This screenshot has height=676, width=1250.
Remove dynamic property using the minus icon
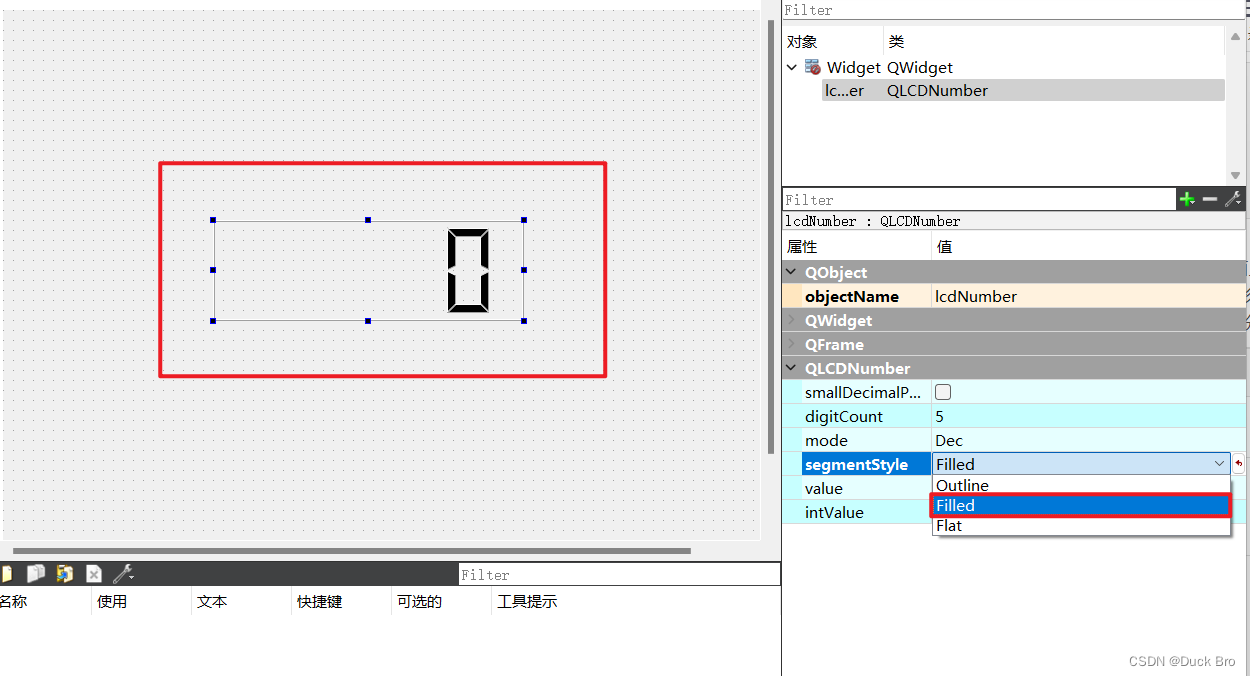click(1210, 199)
